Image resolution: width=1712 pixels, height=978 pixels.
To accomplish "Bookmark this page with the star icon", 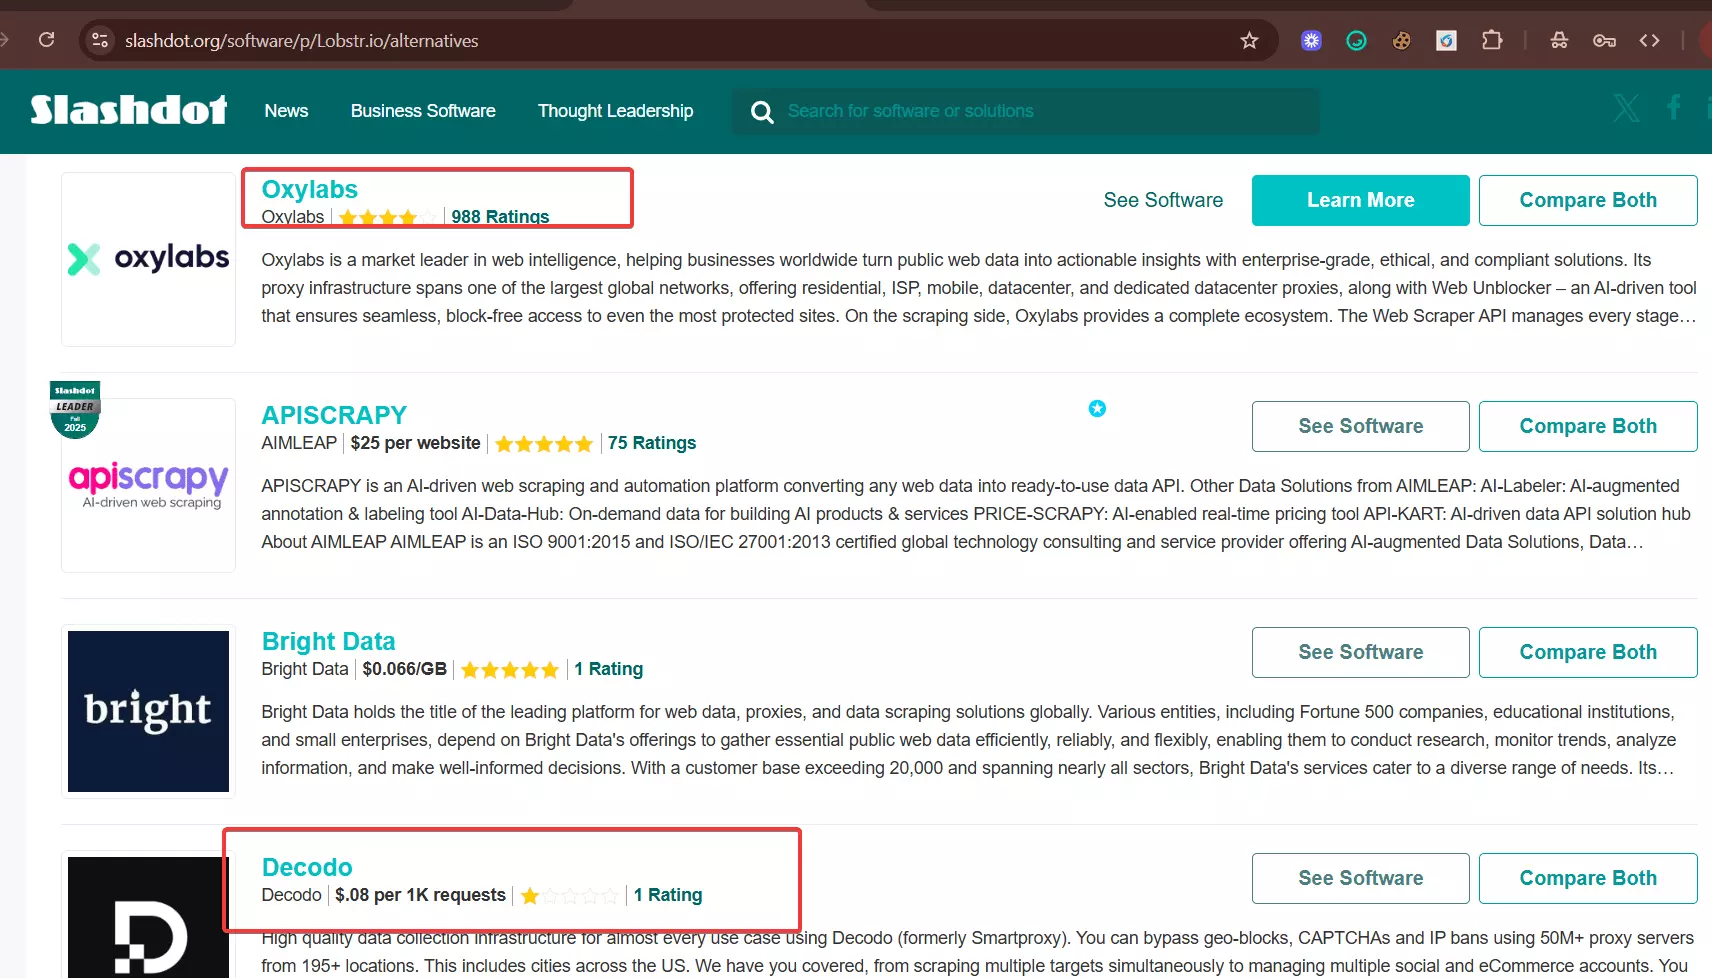I will click(1249, 41).
